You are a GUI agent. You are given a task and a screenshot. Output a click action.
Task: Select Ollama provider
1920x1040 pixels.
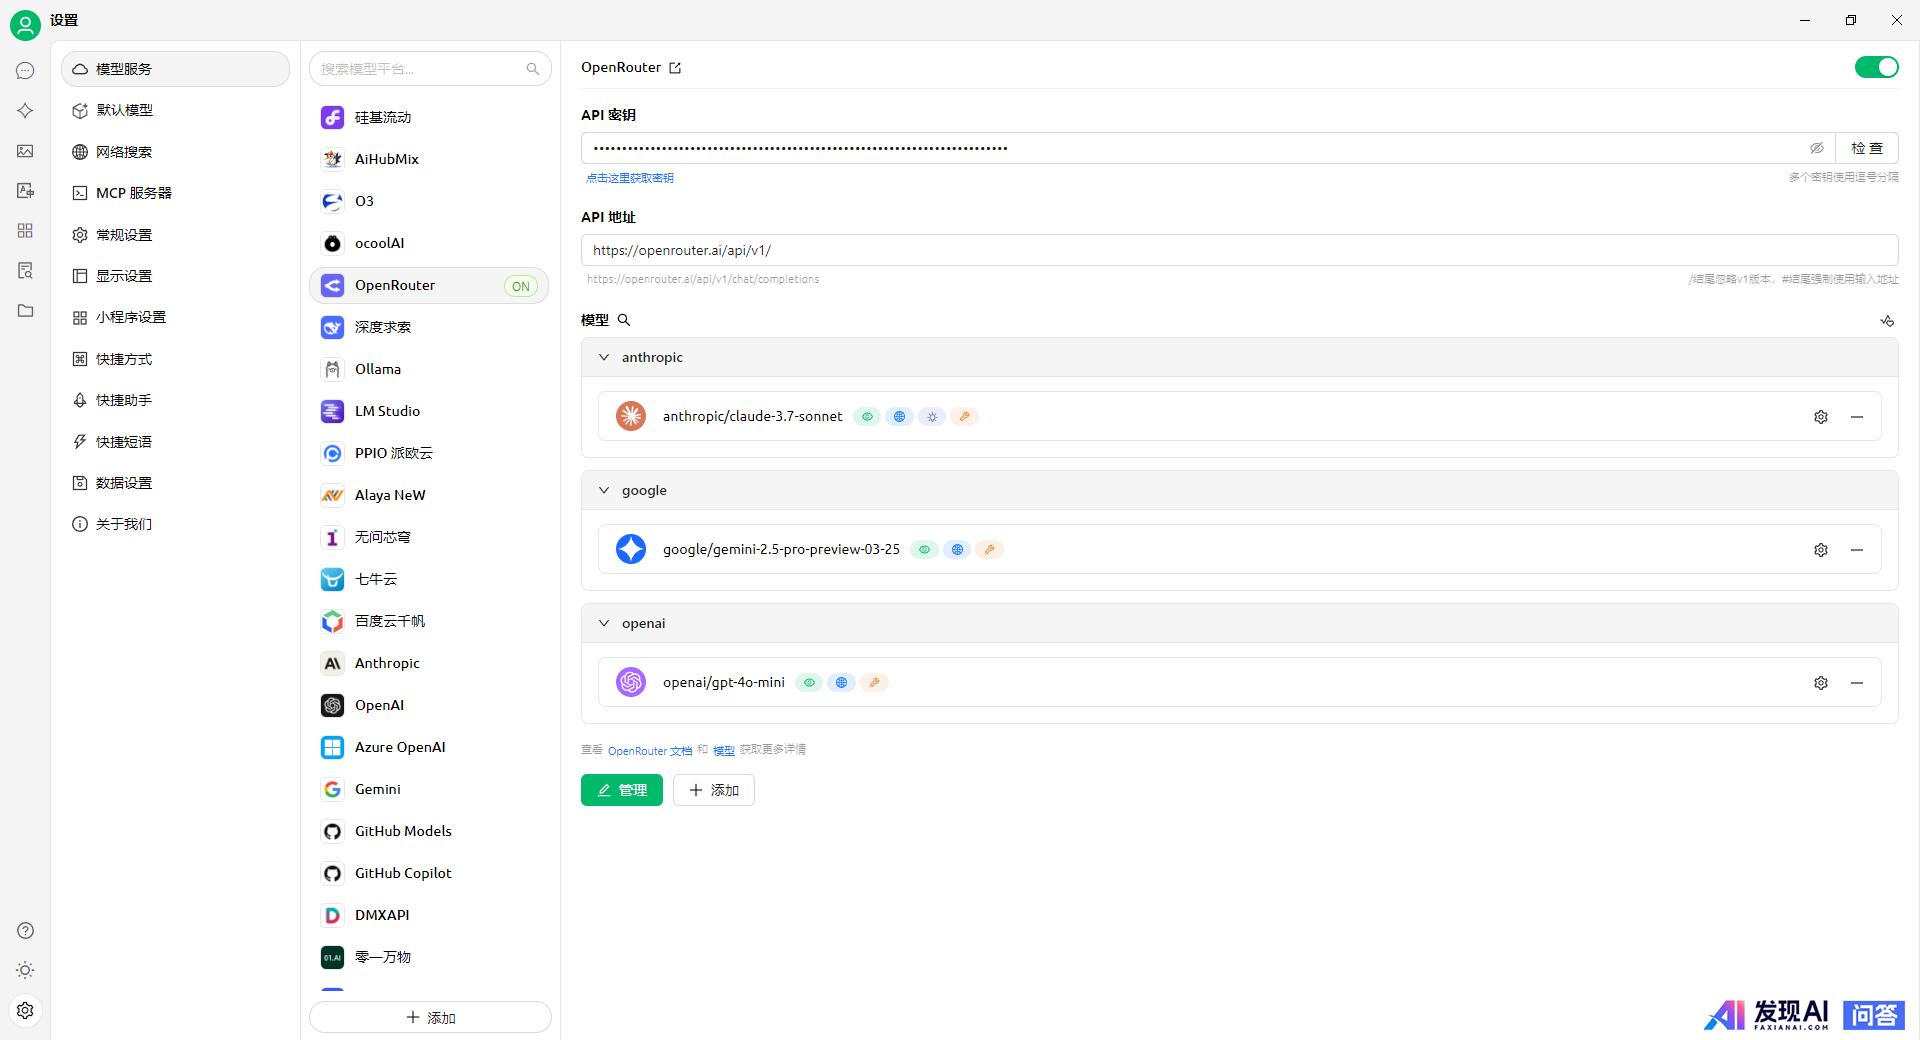[x=429, y=370]
